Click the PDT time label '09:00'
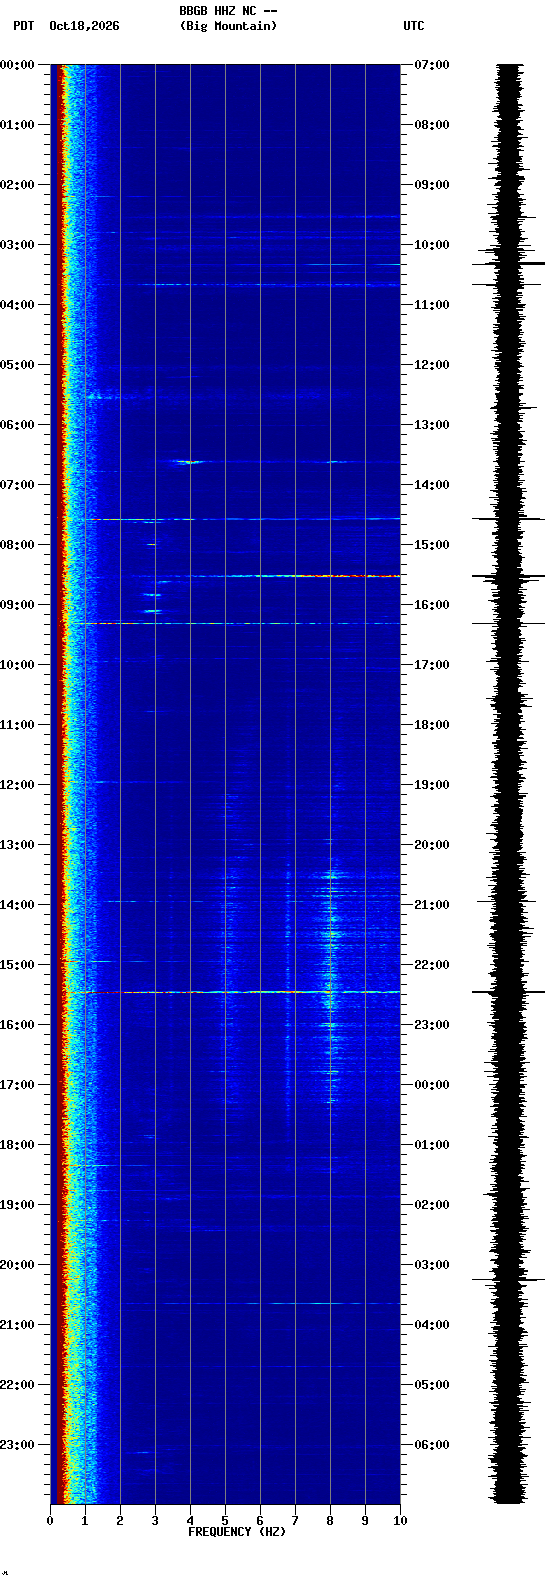This screenshot has height=1584, width=552. 17,605
